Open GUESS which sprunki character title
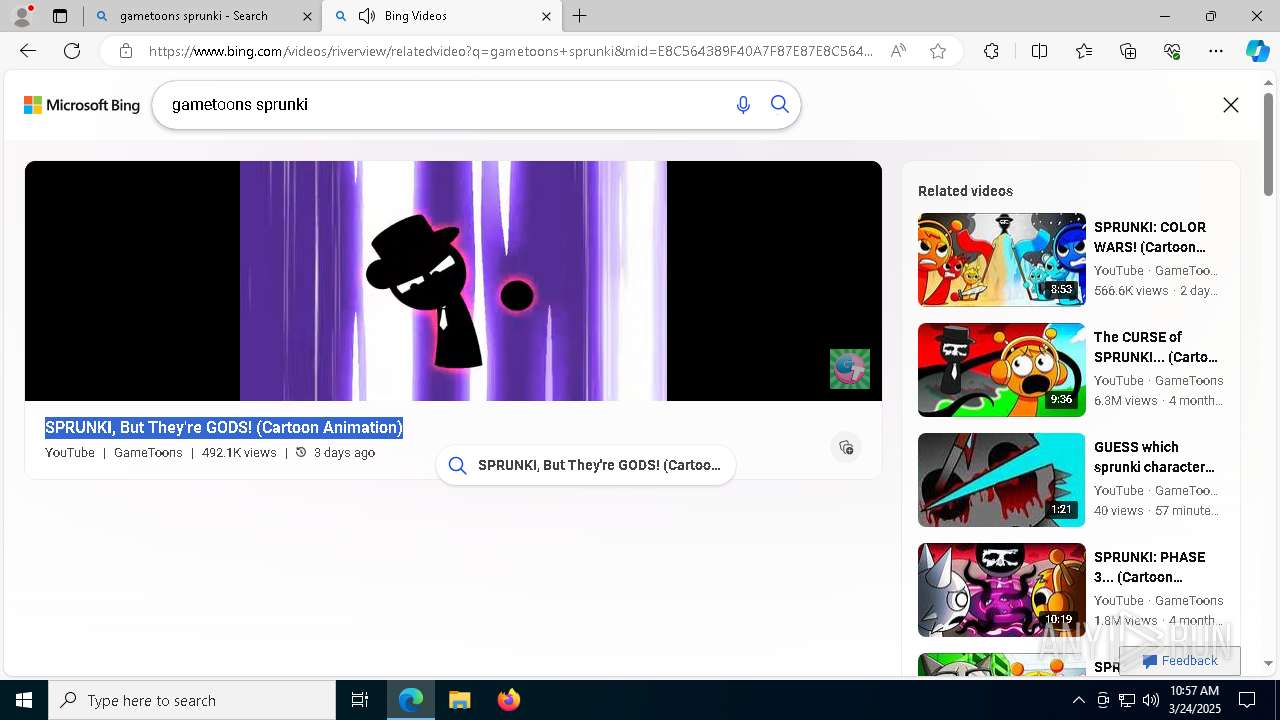The image size is (1280, 720). [1154, 457]
